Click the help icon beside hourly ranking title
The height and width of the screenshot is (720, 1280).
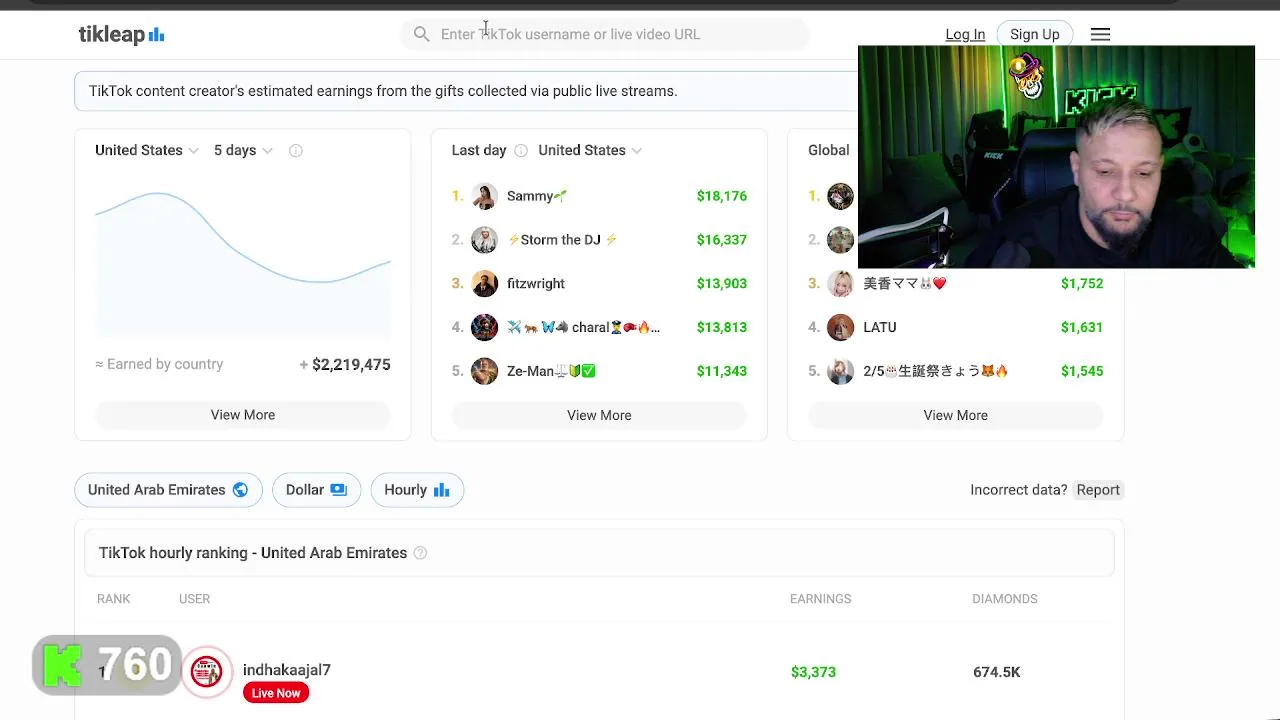click(x=420, y=553)
